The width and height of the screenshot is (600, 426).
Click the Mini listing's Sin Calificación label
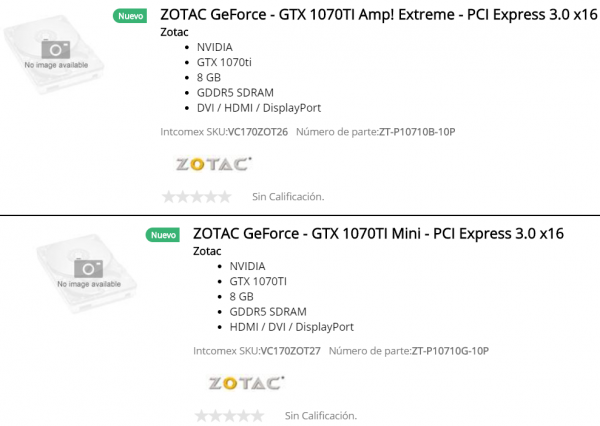coord(321,416)
